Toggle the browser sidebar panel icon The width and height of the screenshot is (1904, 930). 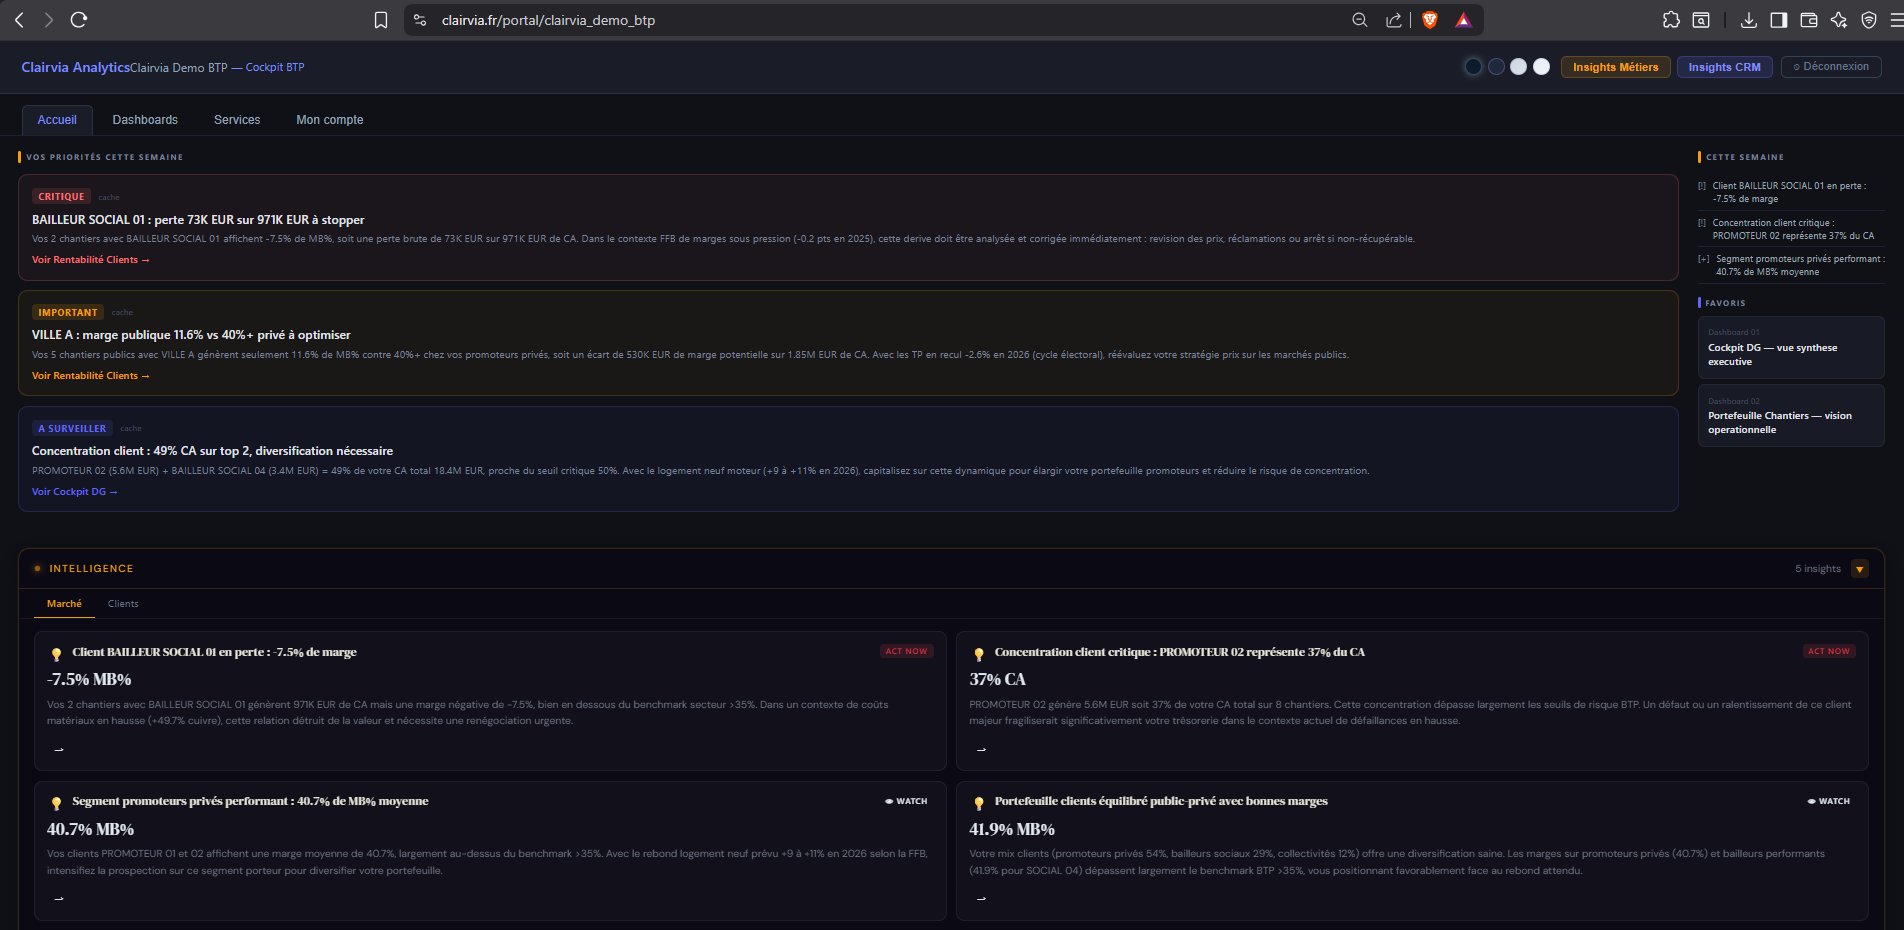click(x=1779, y=20)
